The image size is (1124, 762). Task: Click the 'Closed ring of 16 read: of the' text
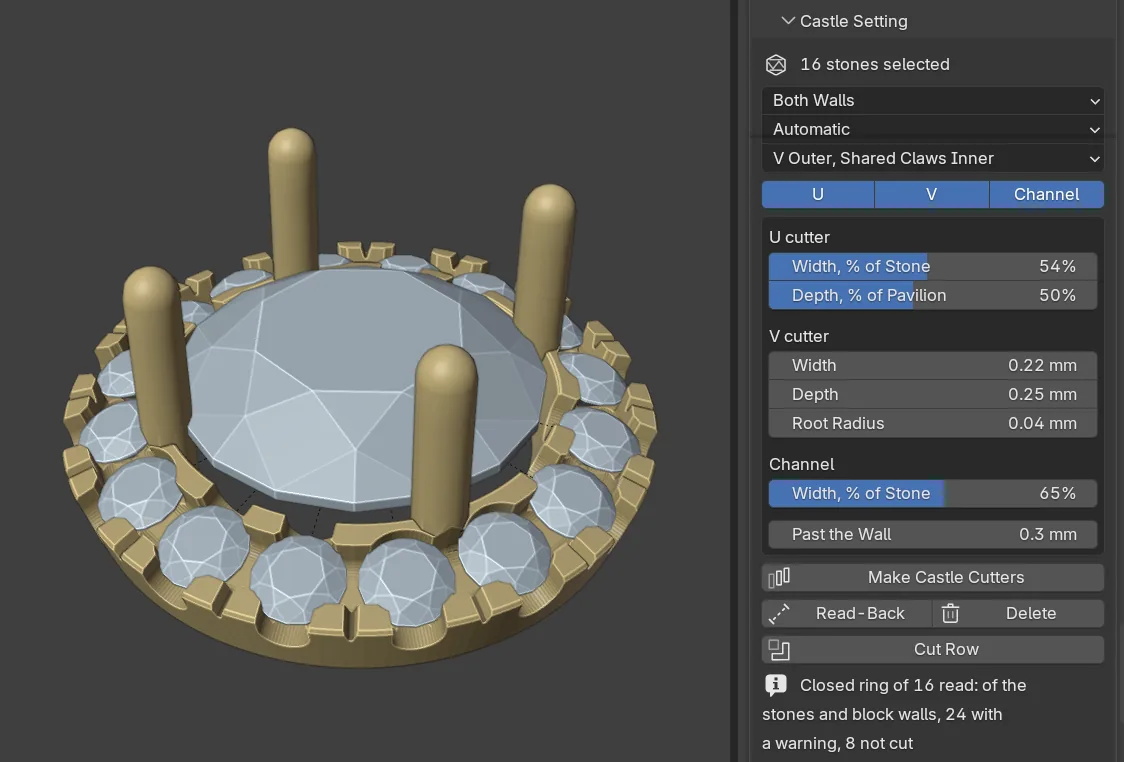[913, 685]
